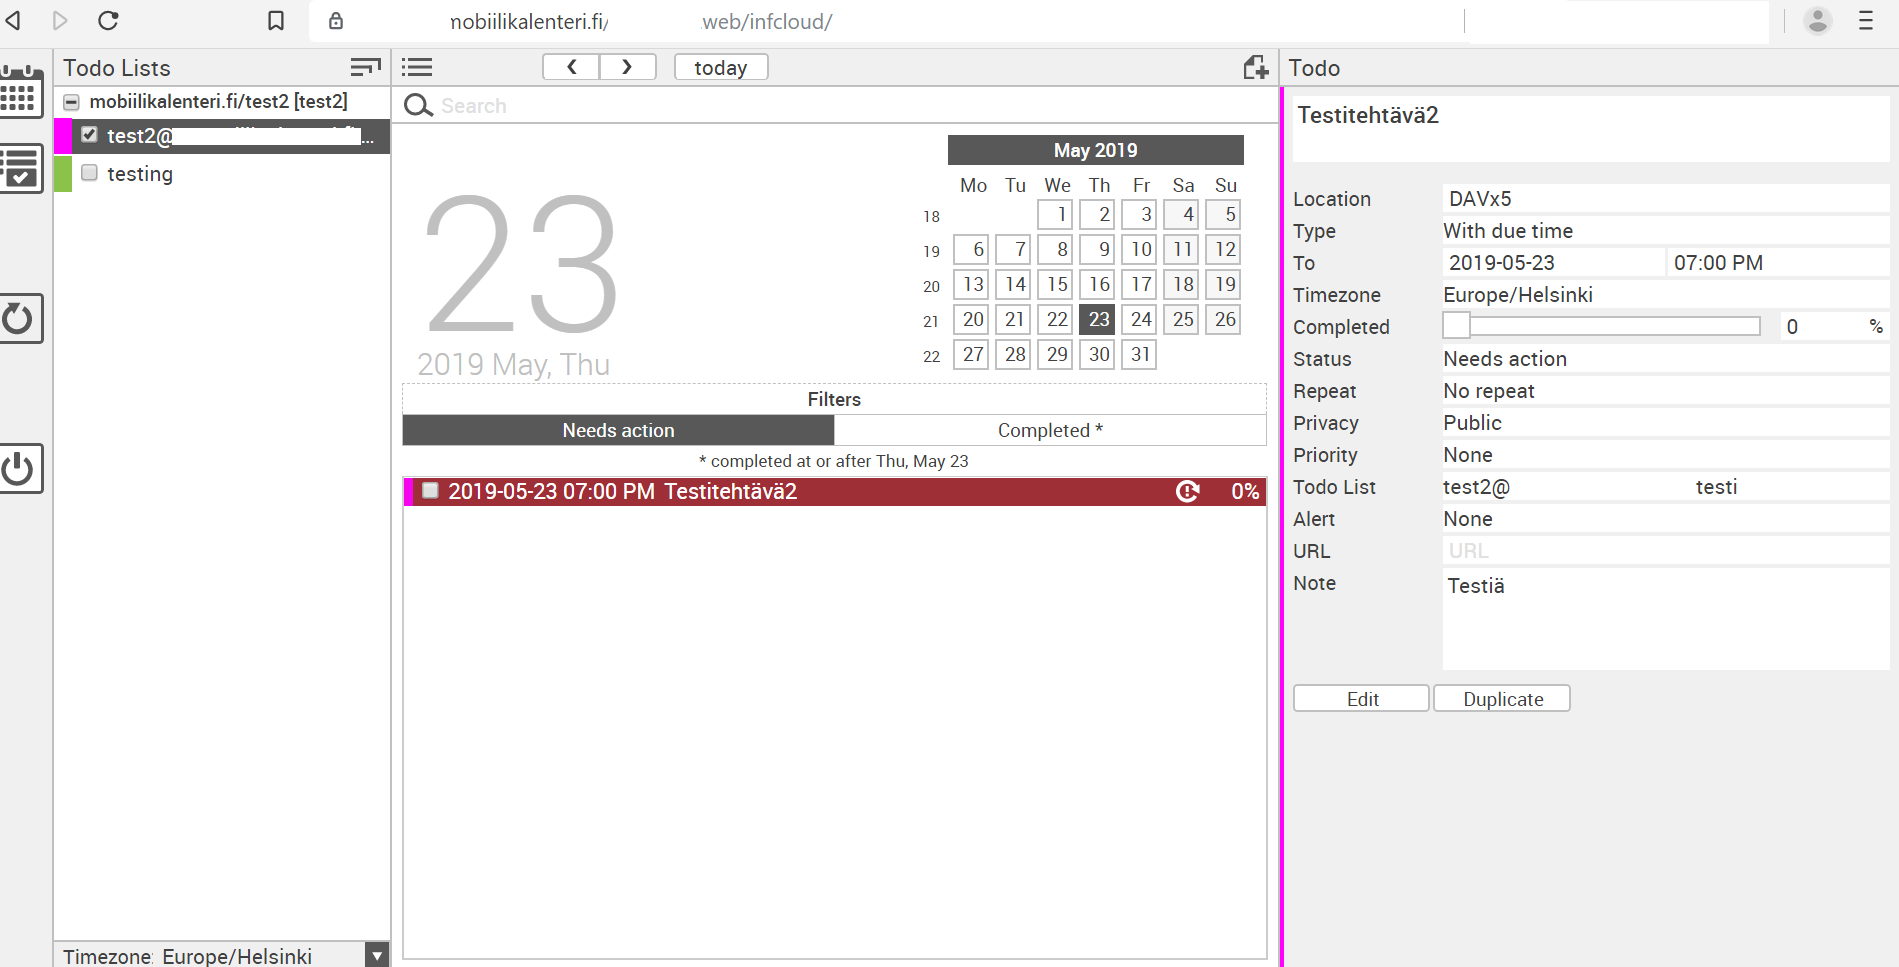Click the Completed percentage slider
The width and height of the screenshot is (1899, 967).
tap(1601, 326)
